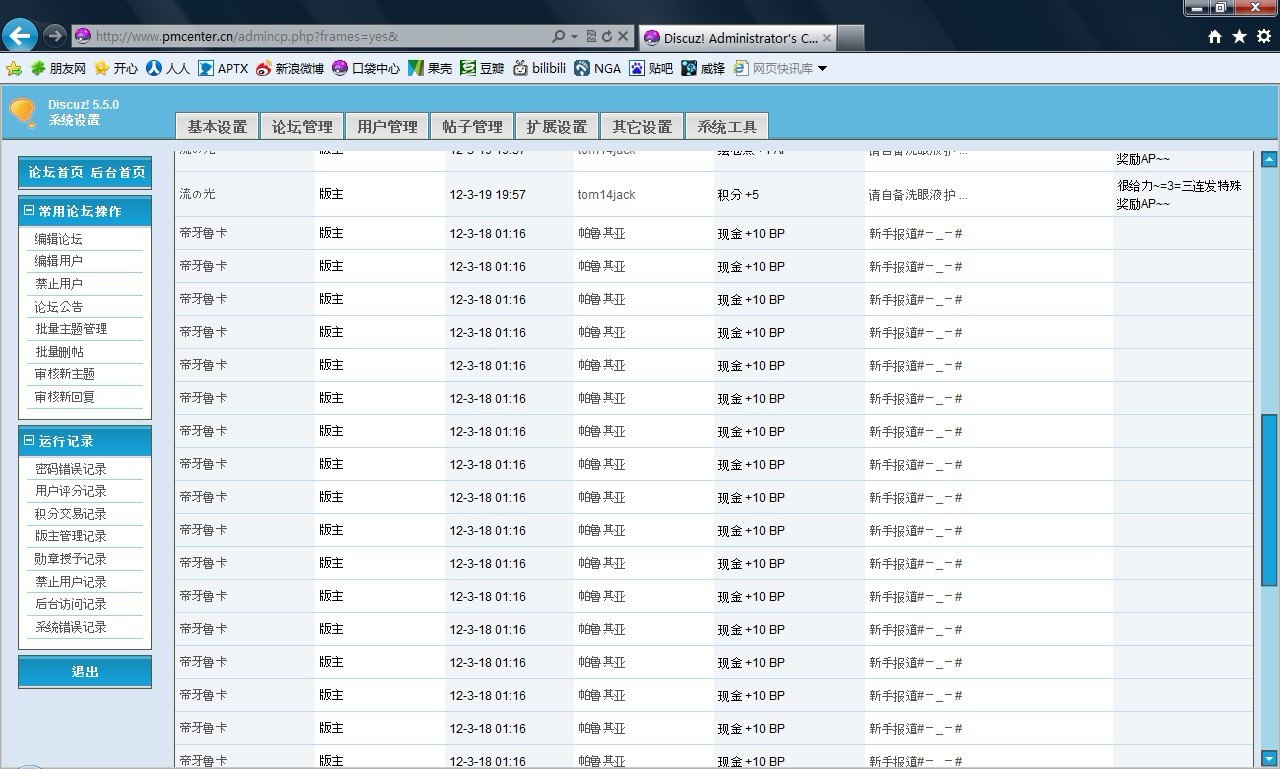Viewport: 1280px width, 769px height.
Task: Collapse the 运行记录 section
Action: point(29,440)
